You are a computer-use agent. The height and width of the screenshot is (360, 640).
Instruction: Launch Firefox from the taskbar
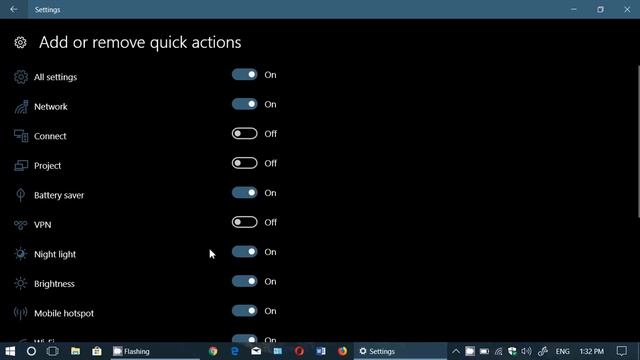(x=342, y=351)
